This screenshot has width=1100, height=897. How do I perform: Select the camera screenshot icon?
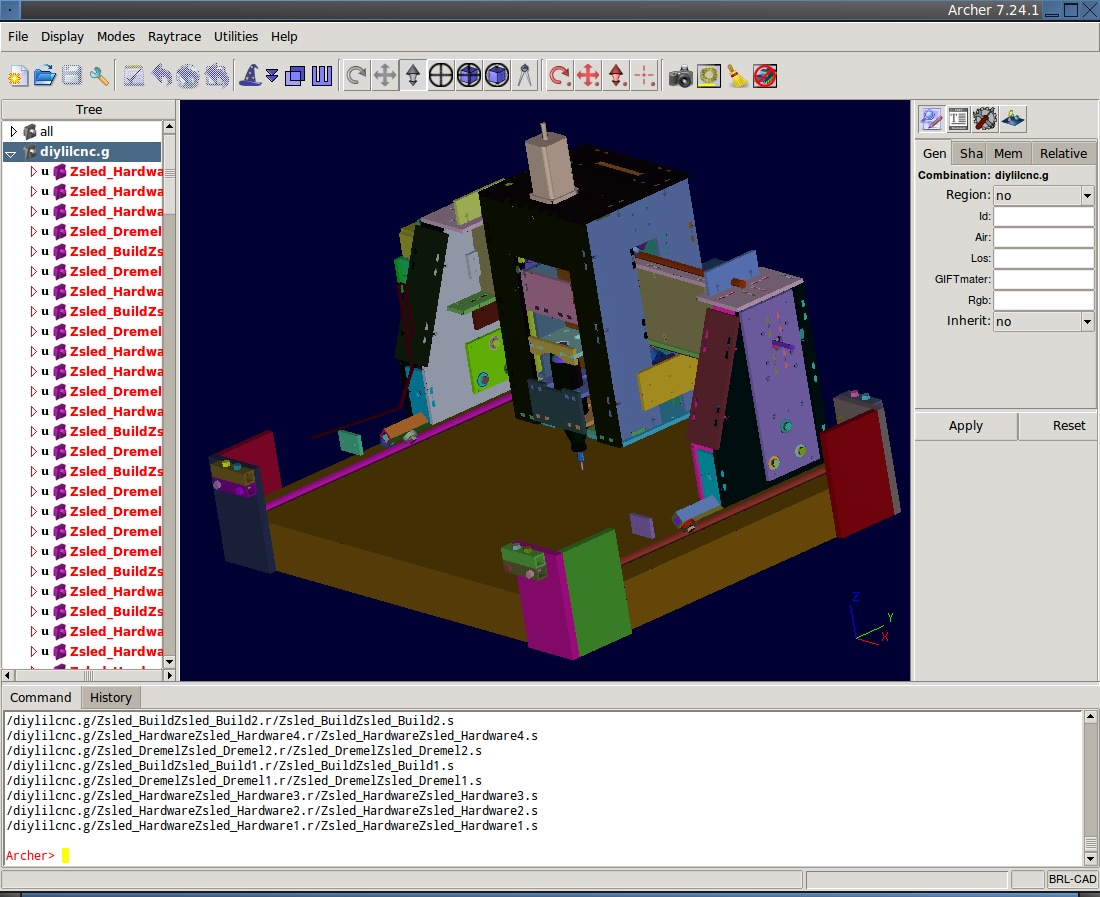click(x=681, y=76)
